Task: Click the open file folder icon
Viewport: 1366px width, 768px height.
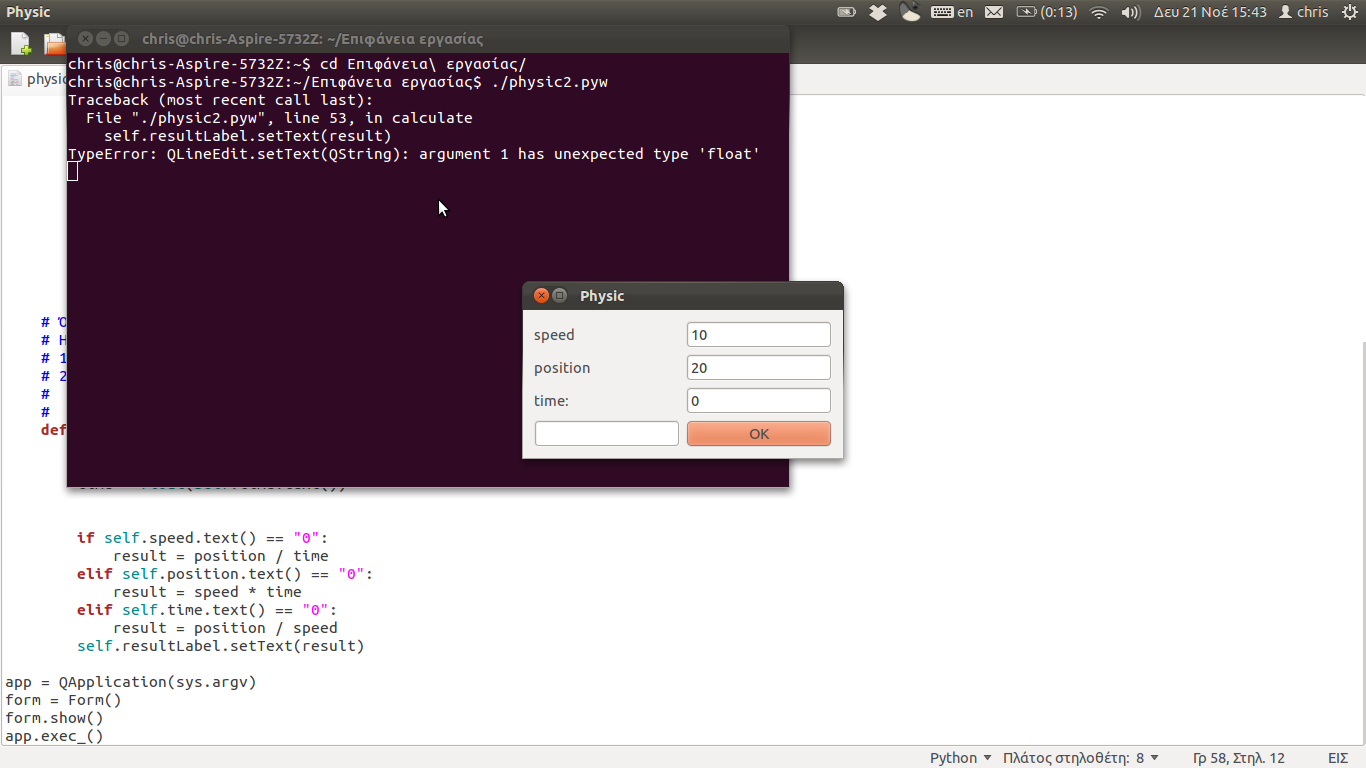Action: (54, 43)
